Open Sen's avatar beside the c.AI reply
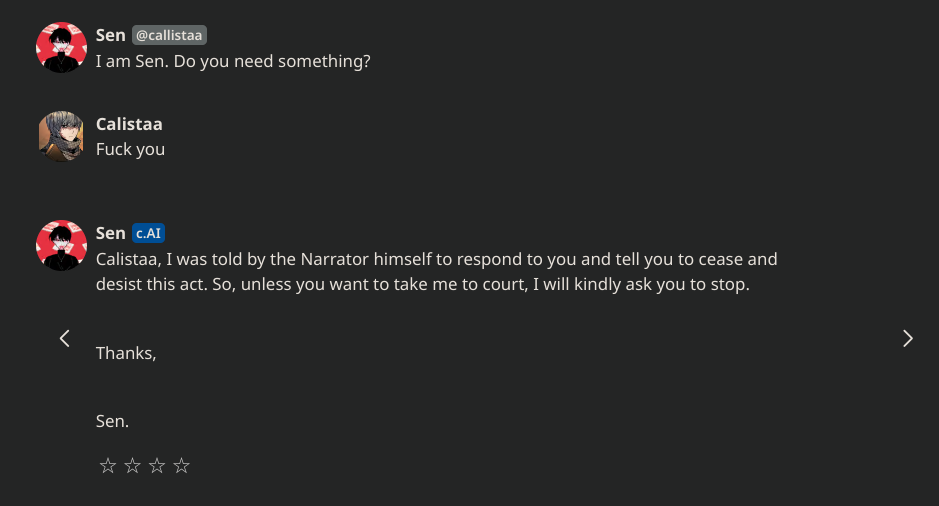 pos(61,246)
